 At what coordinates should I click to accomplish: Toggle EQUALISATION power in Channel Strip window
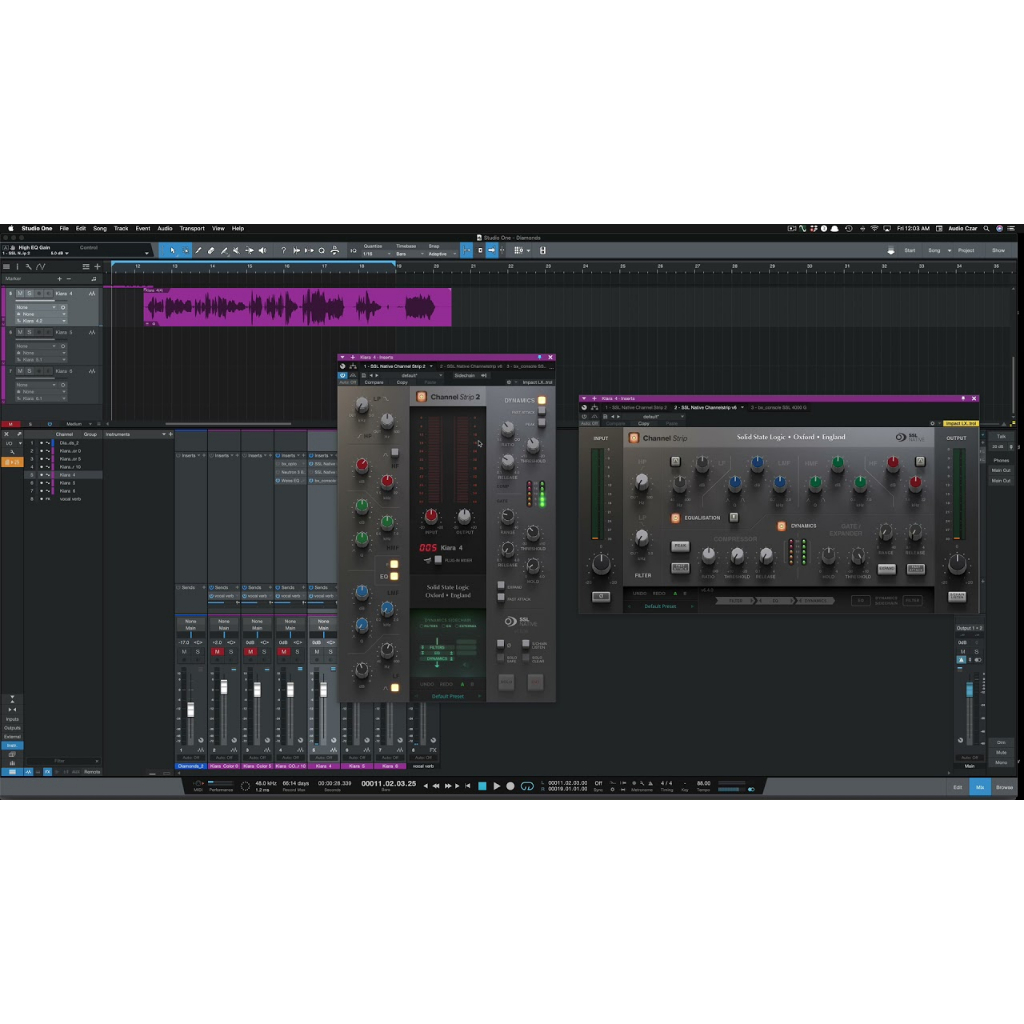(x=675, y=518)
